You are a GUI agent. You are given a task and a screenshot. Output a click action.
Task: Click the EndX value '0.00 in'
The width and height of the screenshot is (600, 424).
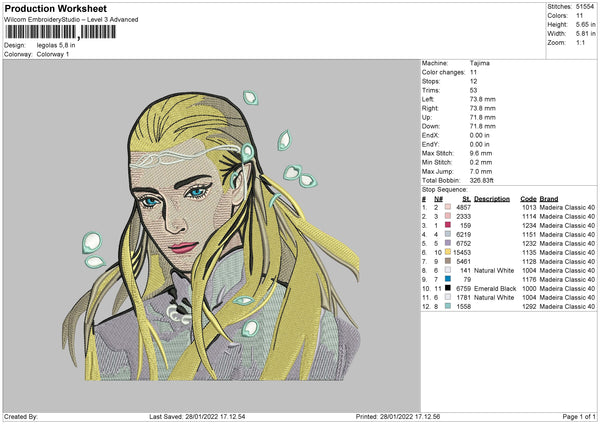(479, 135)
